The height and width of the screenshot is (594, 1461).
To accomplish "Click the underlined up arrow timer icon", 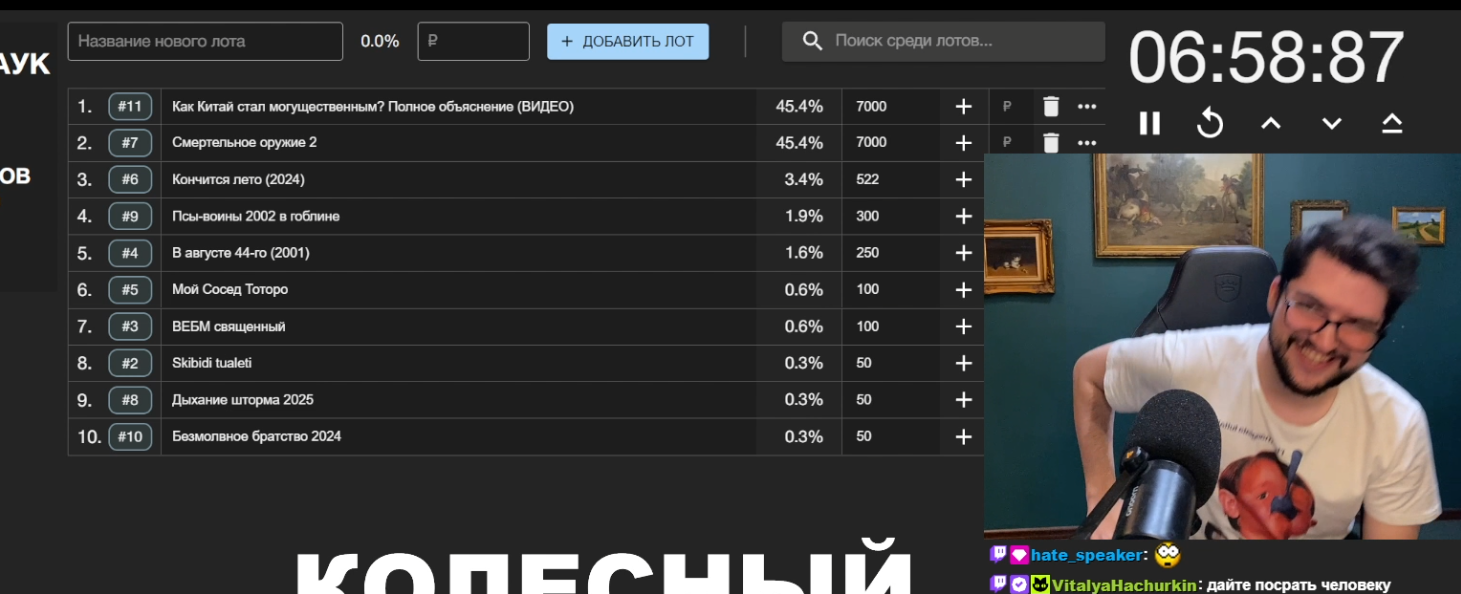I will tap(1392, 123).
